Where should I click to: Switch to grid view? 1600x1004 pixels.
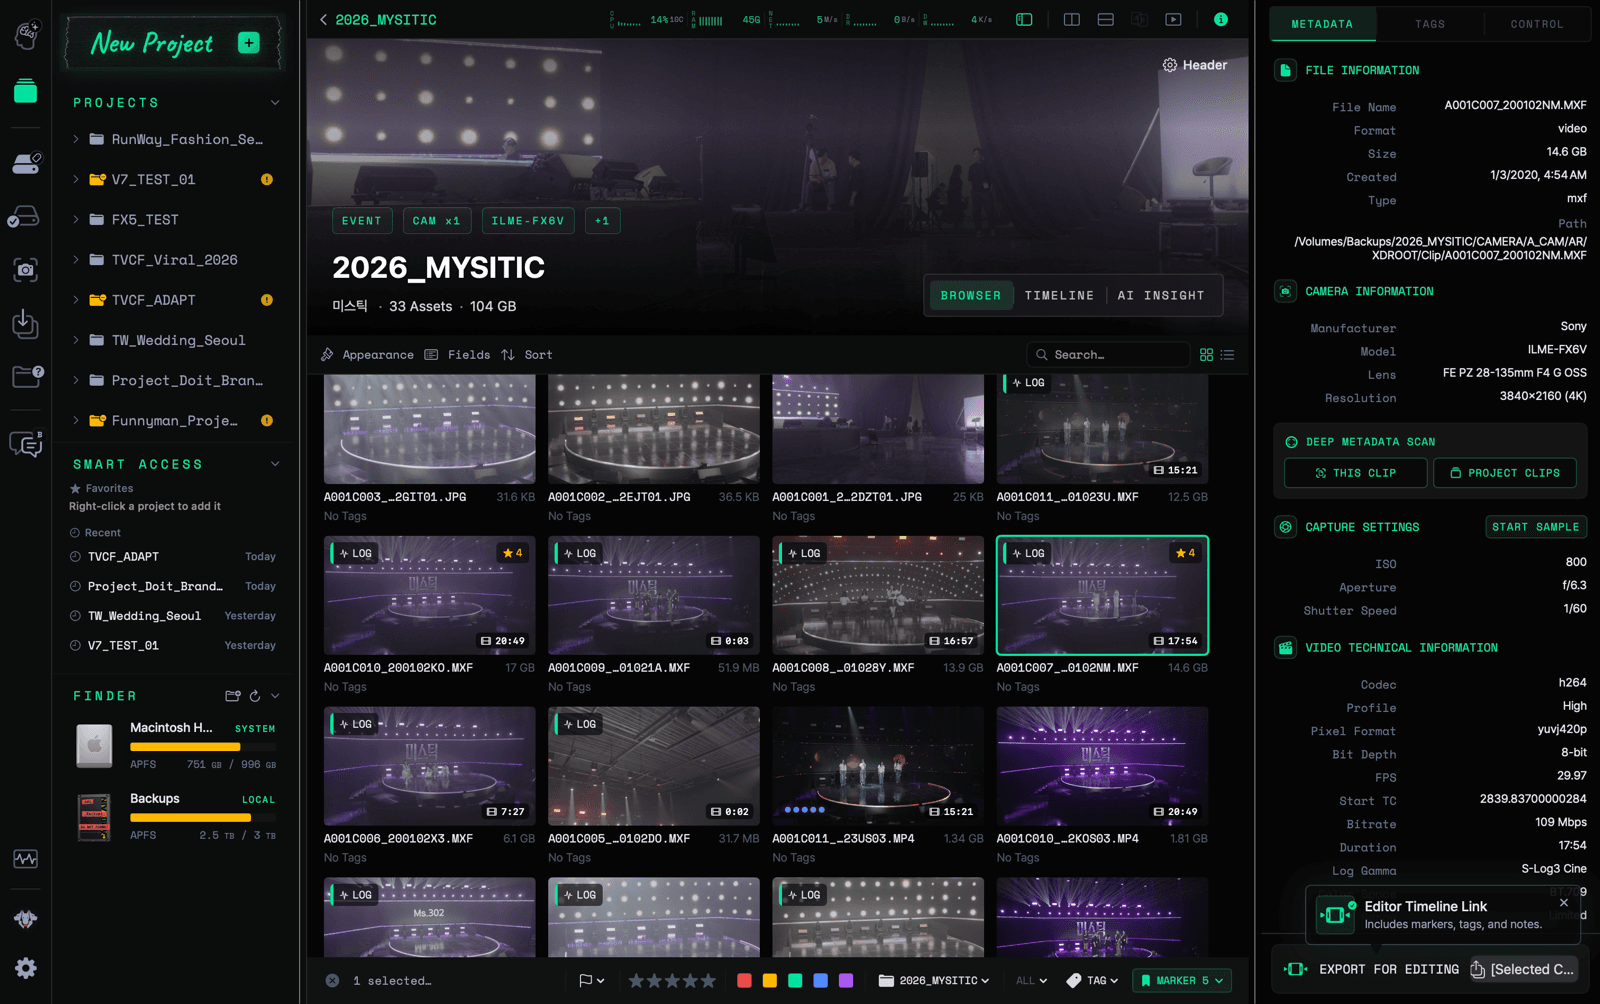tap(1207, 355)
